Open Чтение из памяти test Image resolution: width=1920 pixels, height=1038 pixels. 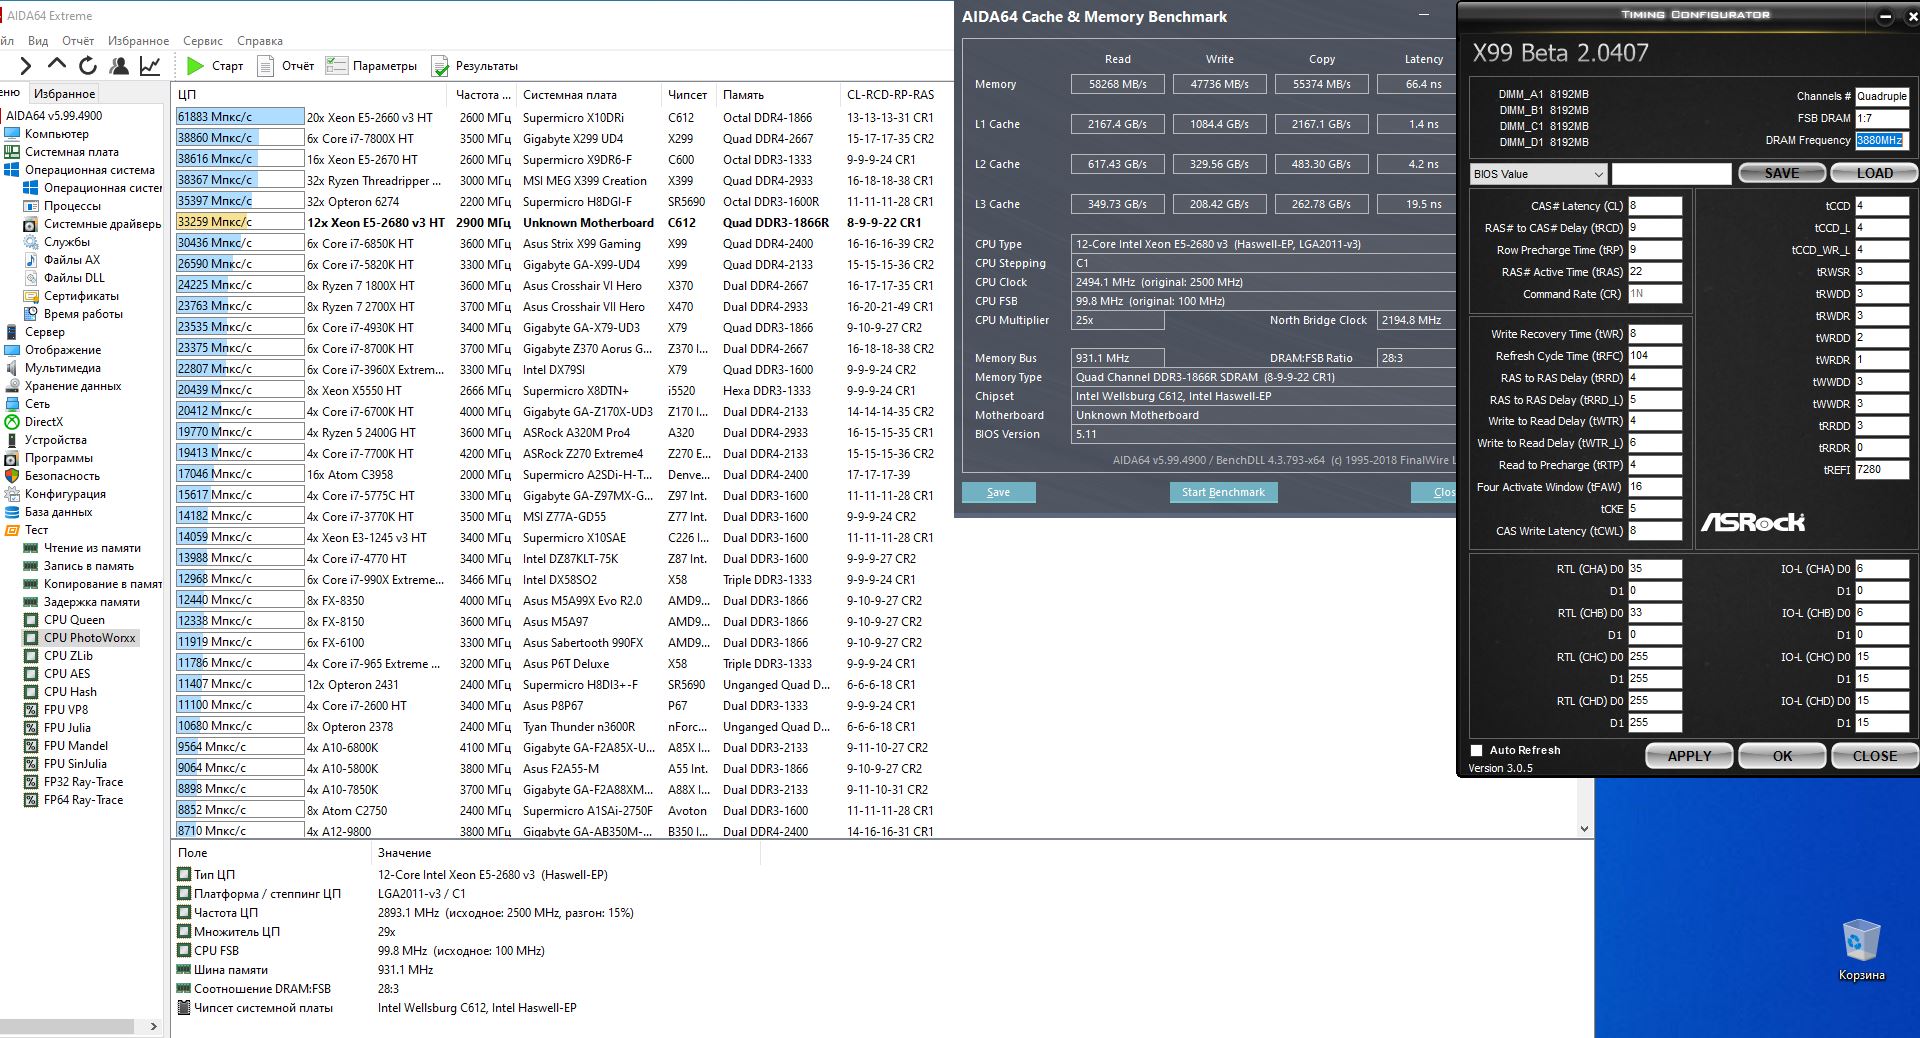coord(92,548)
